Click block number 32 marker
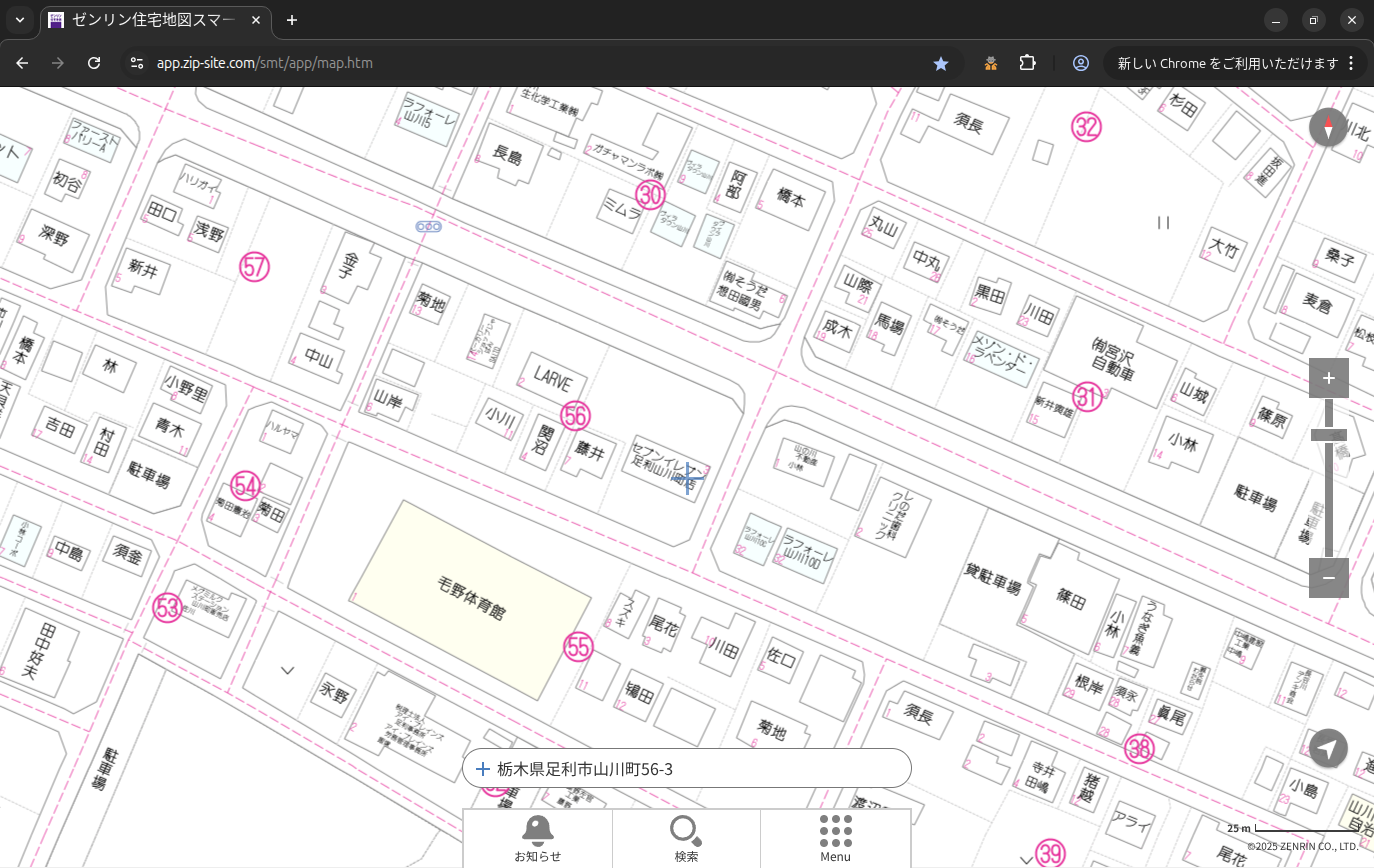Image resolution: width=1374 pixels, height=868 pixels. click(1086, 126)
